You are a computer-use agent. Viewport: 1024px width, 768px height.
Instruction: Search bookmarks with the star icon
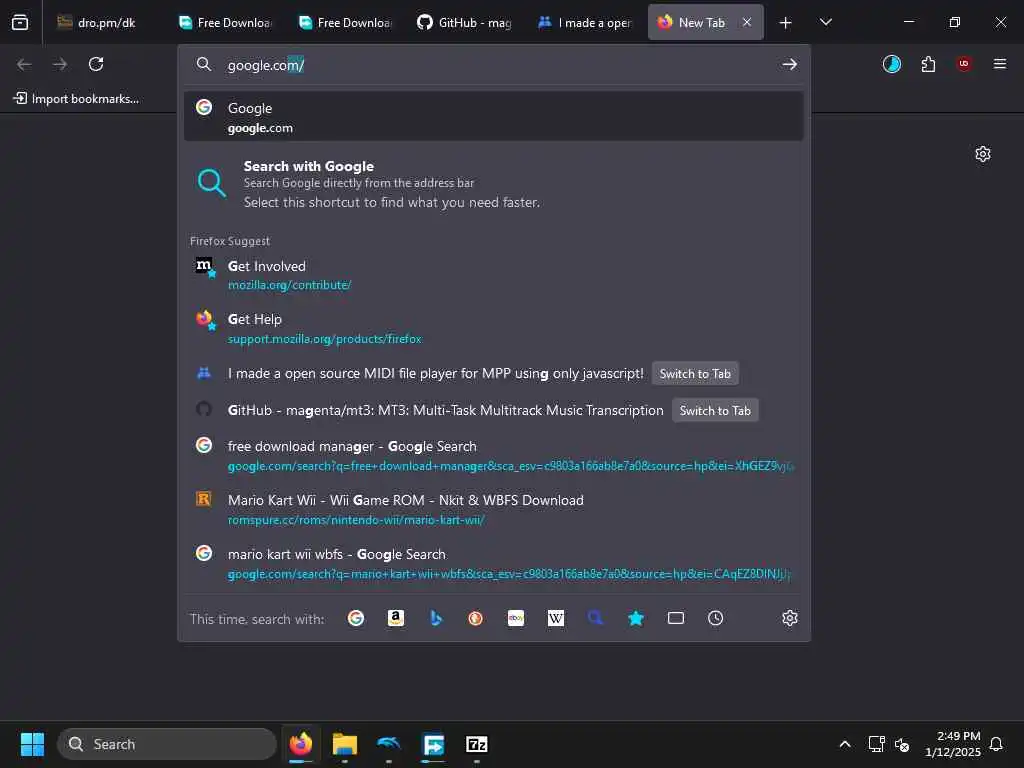635,618
